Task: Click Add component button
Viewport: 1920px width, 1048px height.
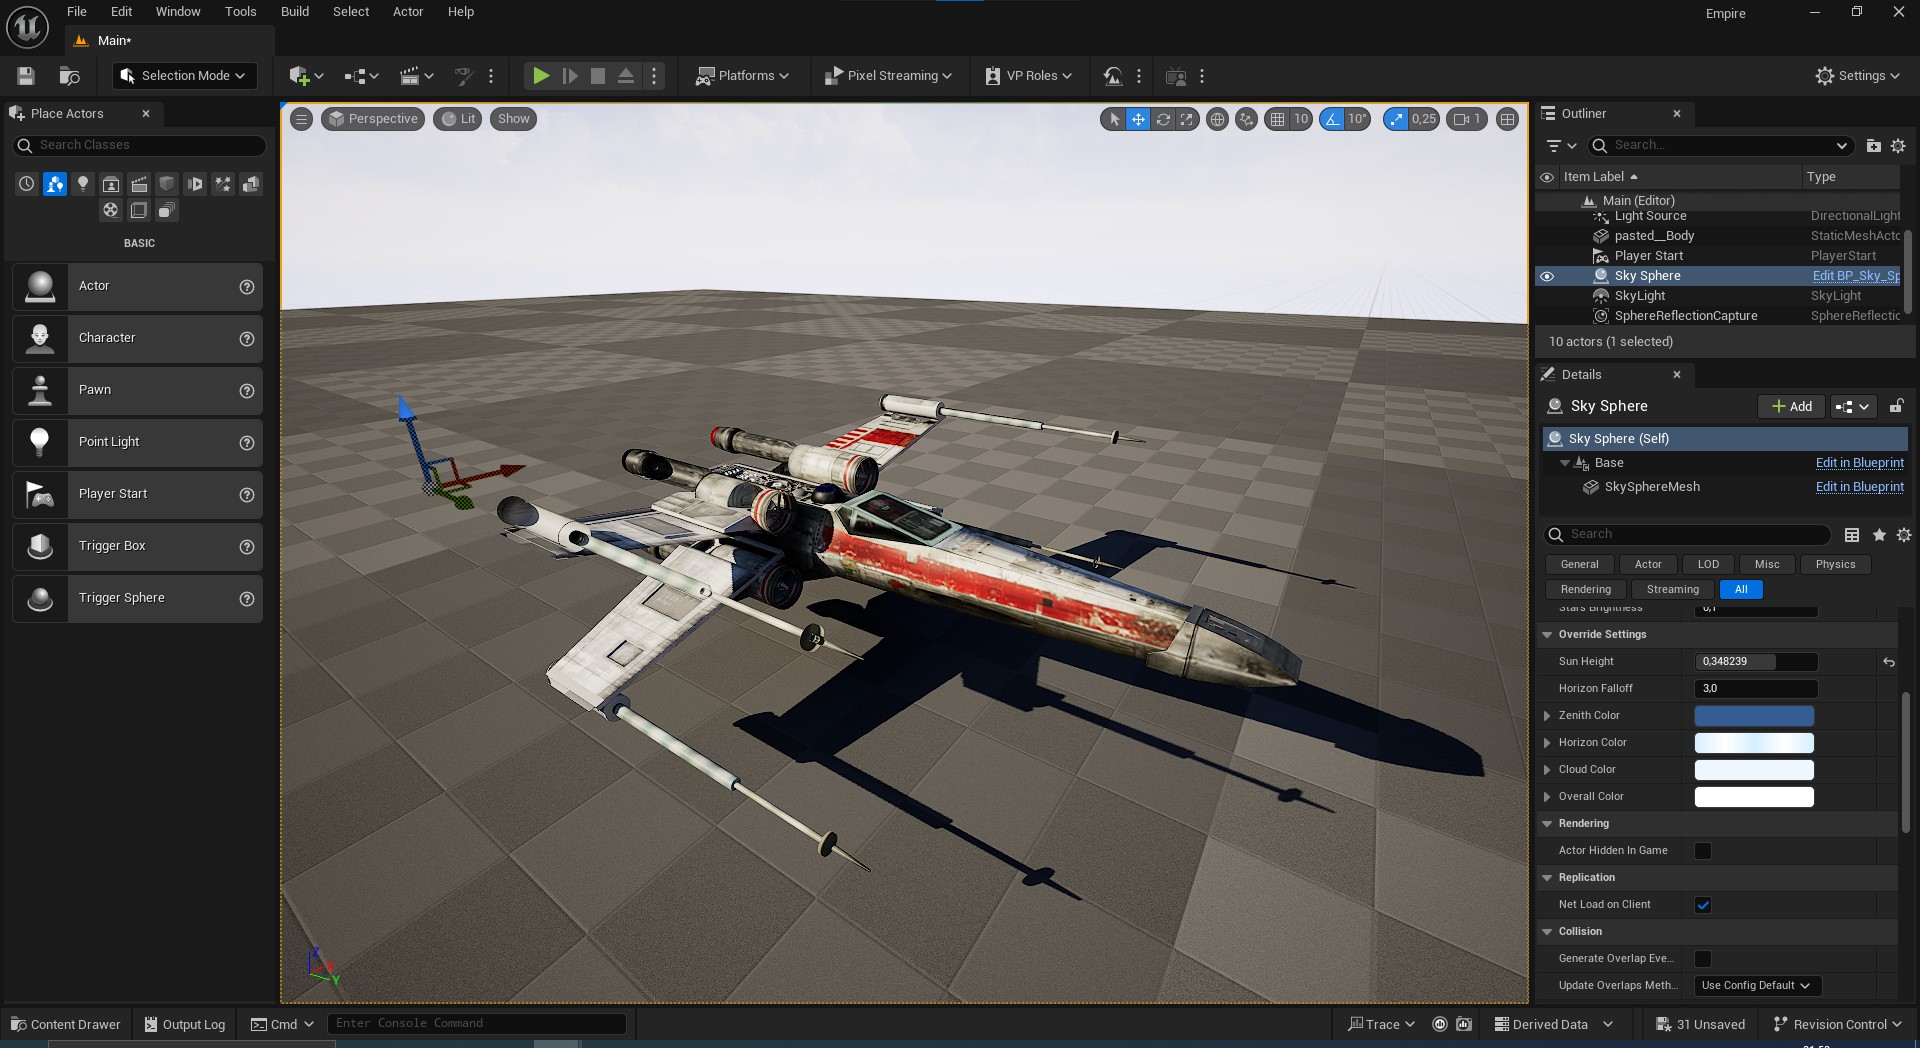Action: (1791, 406)
